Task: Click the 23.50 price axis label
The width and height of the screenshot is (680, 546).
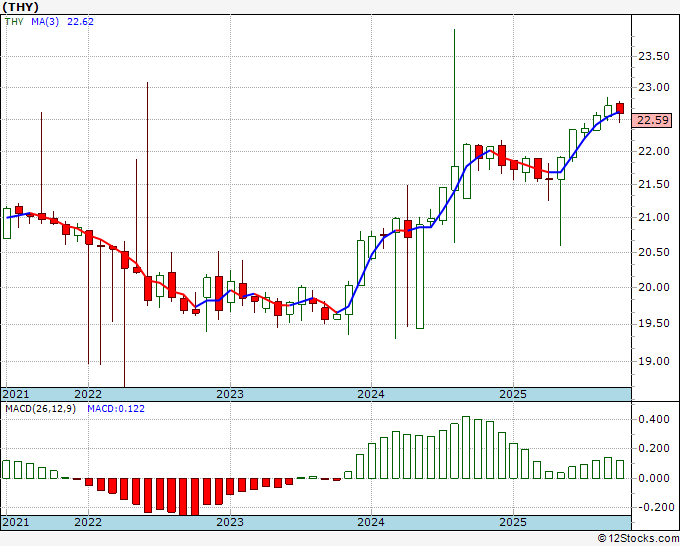Action: point(654,56)
